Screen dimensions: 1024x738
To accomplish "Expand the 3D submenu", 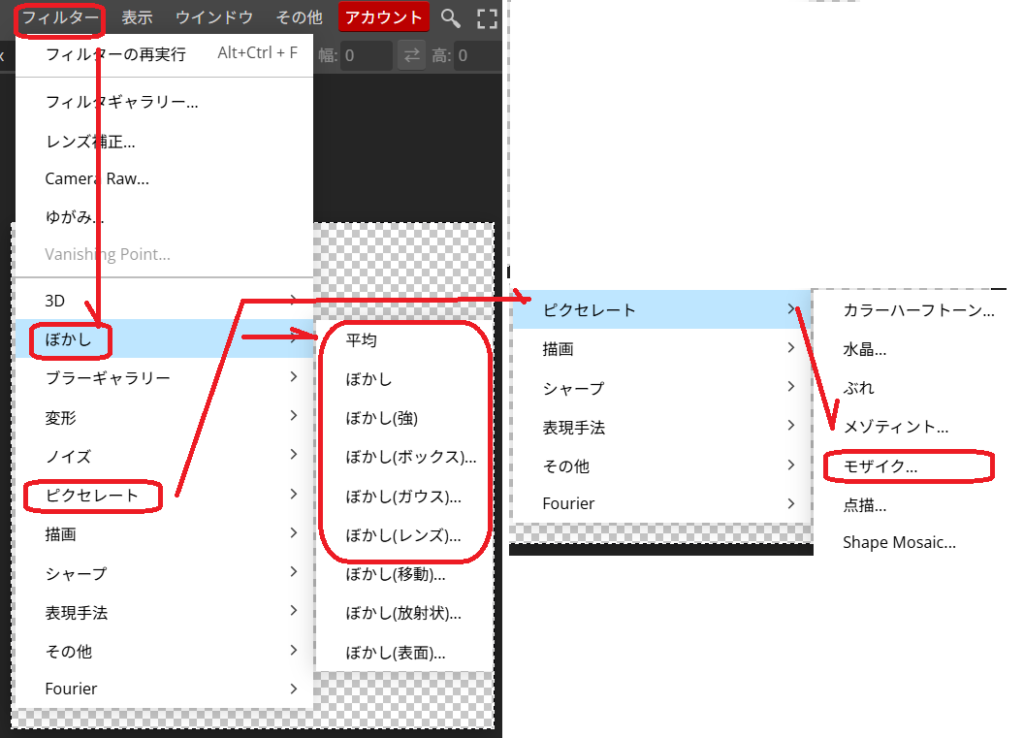I will point(164,300).
